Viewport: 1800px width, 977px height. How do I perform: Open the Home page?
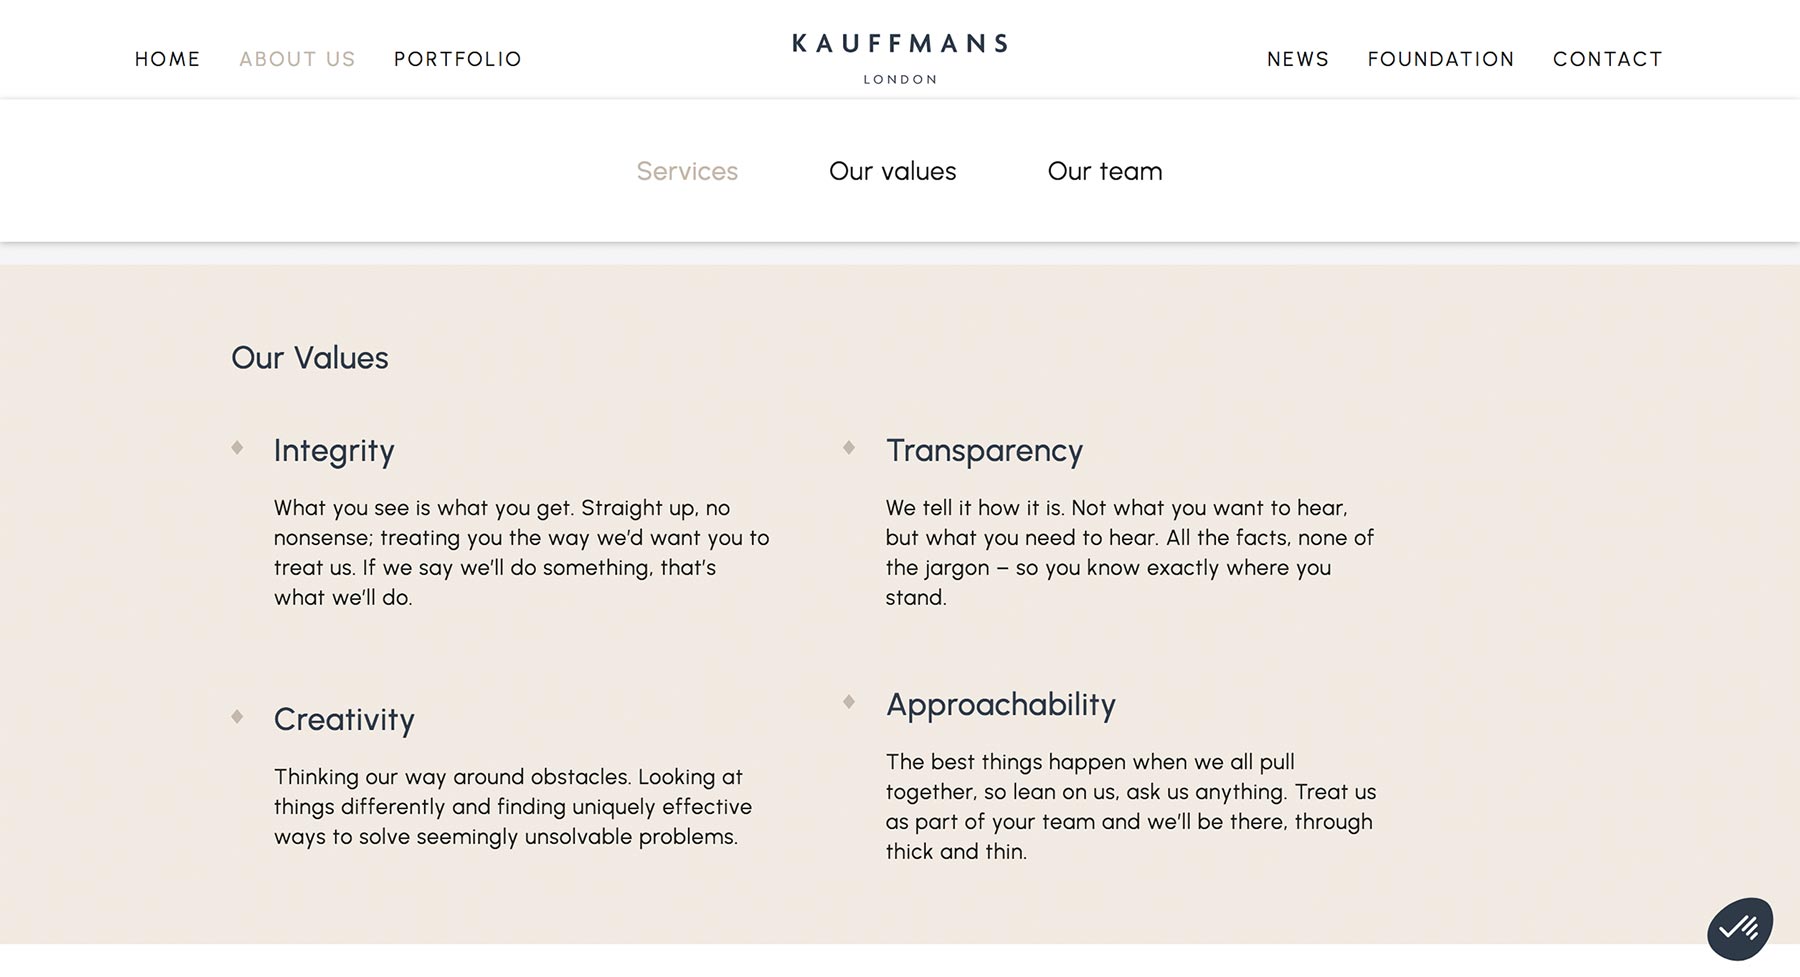pyautogui.click(x=168, y=59)
